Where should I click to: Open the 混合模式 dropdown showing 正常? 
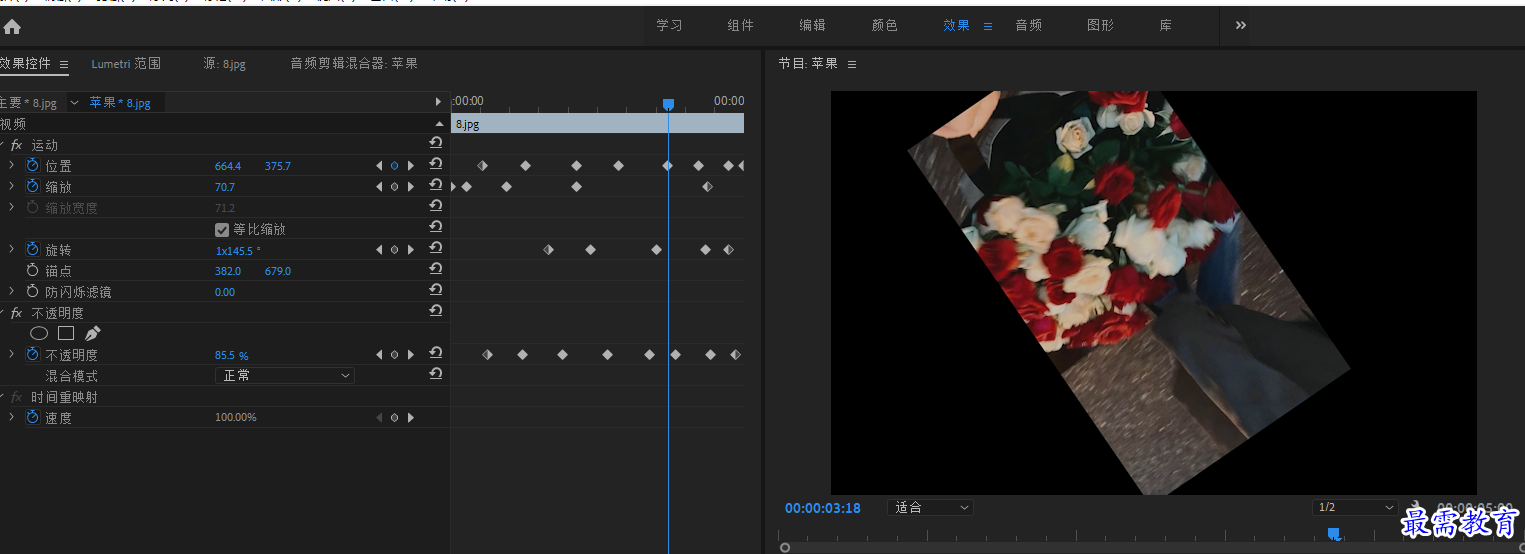click(x=285, y=375)
